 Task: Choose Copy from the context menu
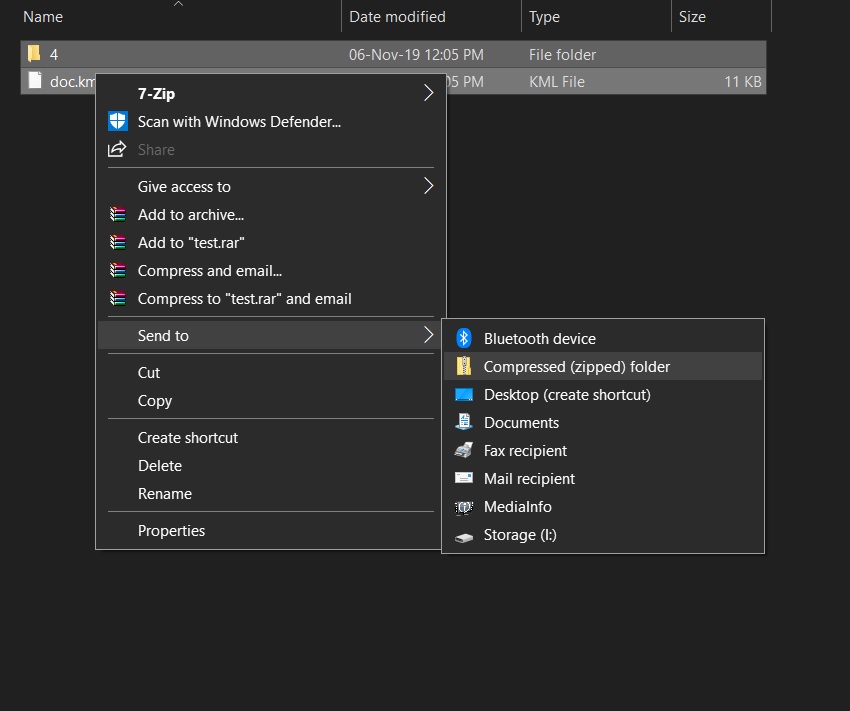tap(271, 400)
